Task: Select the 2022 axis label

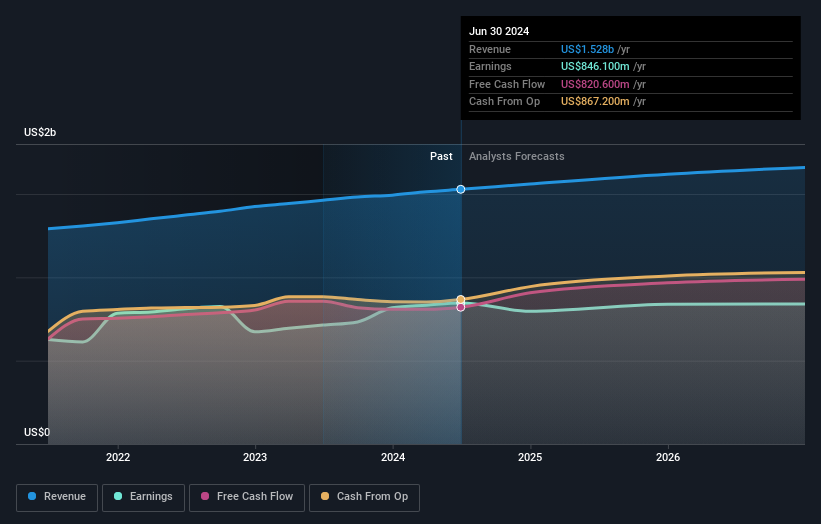Action: (118, 457)
